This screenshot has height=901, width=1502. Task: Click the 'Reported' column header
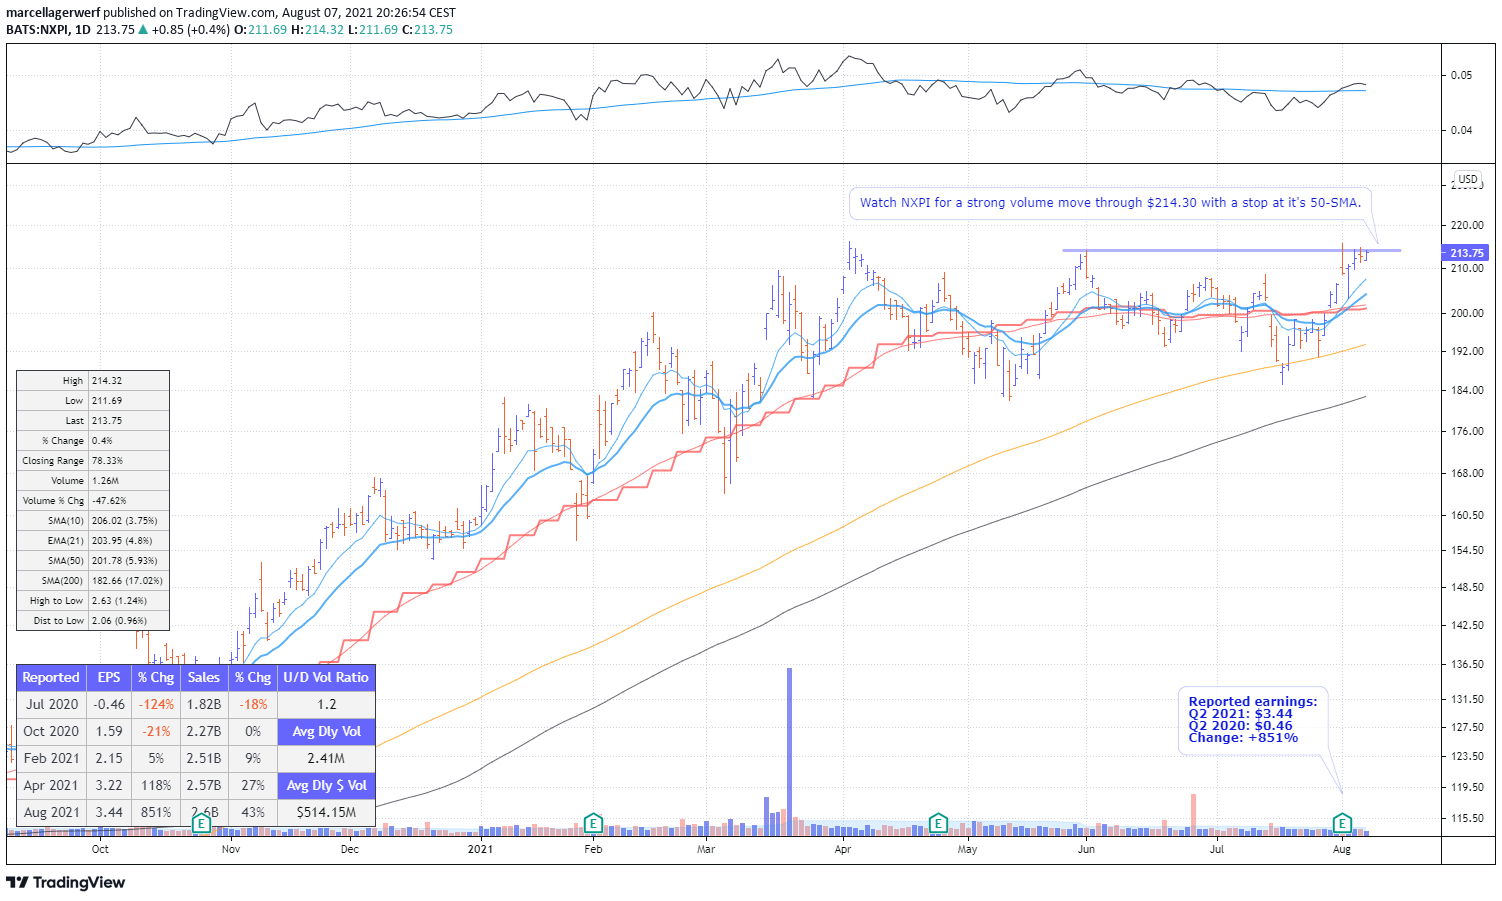51,678
